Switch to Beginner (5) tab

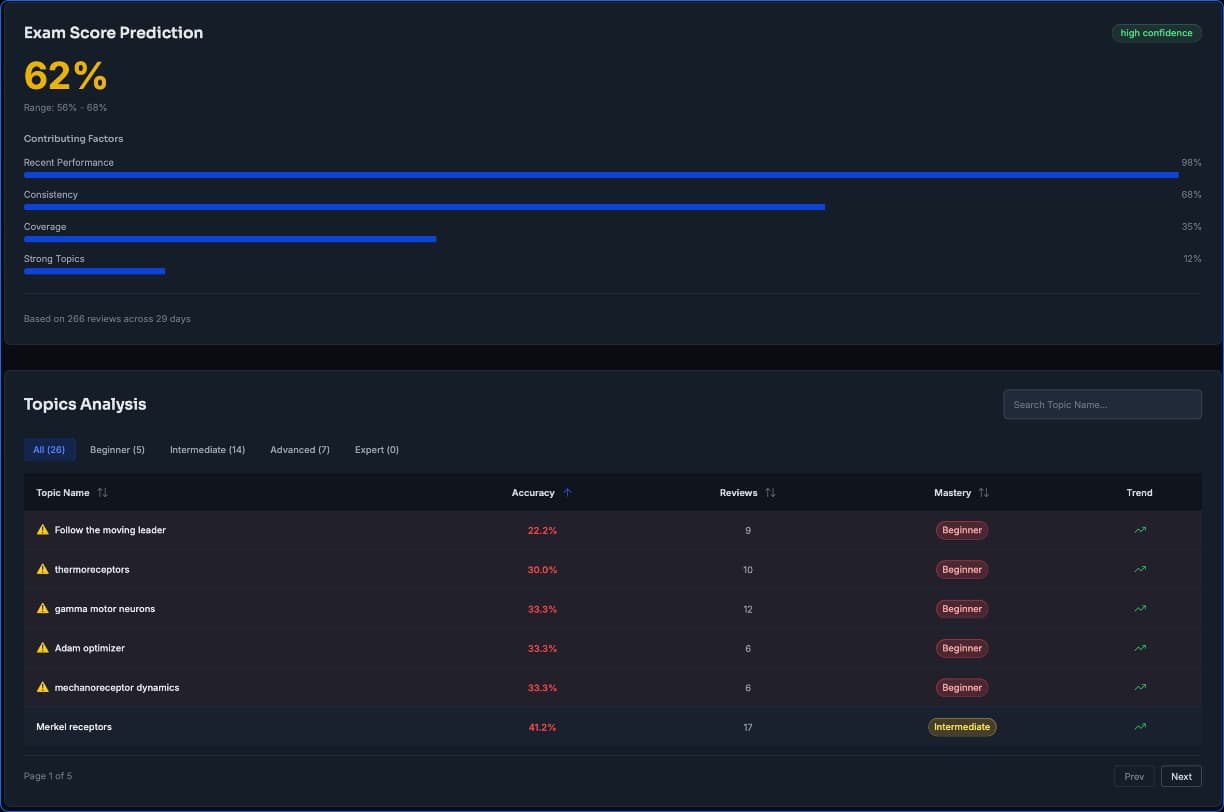(x=117, y=450)
